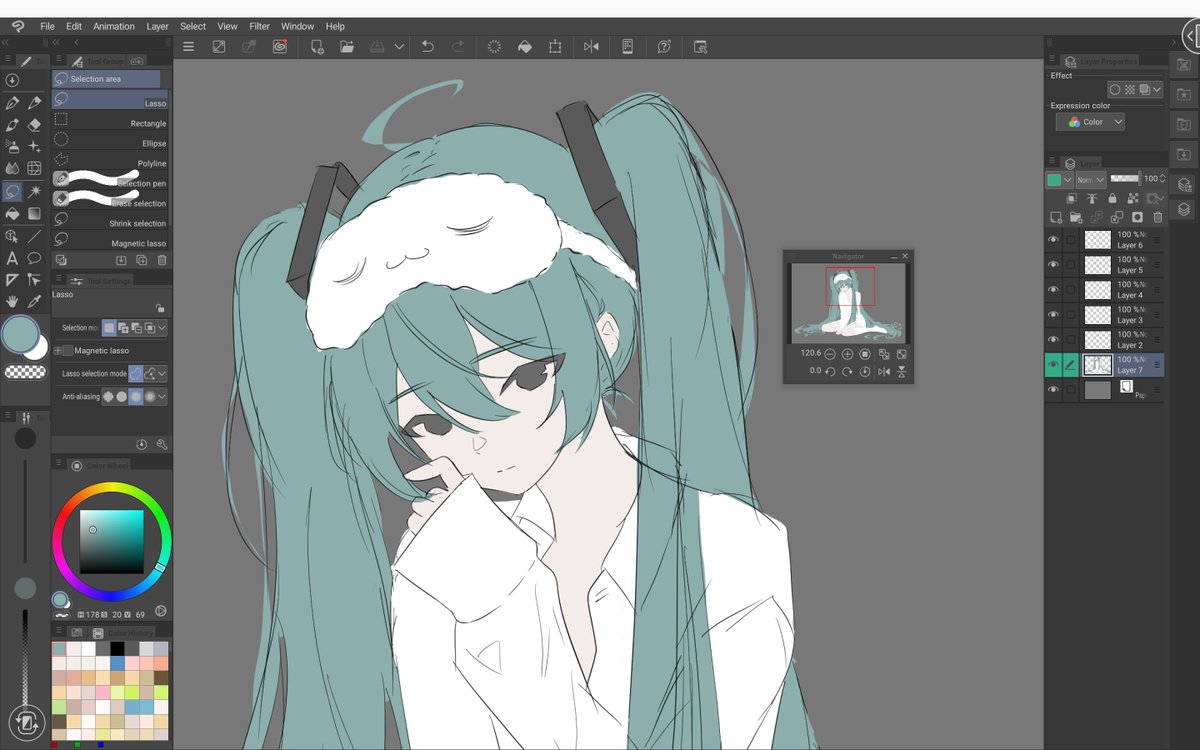Select the Auto select magic wand tool
1200x750 pixels.
tap(35, 191)
